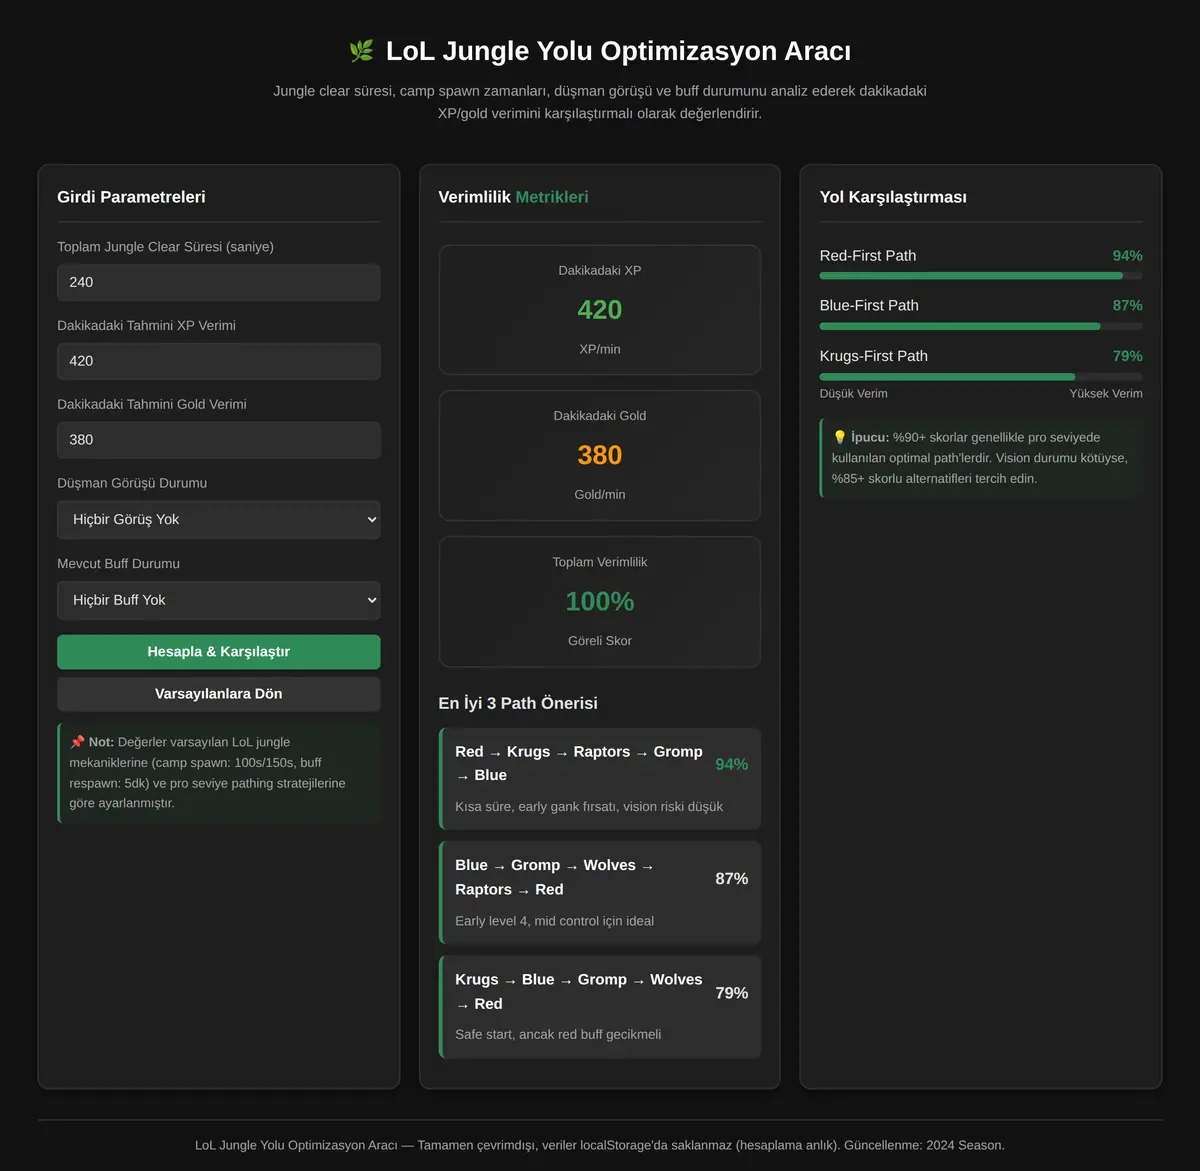Click the En İyi 3 Path Önerisi heading
1200x1171 pixels.
pos(518,703)
